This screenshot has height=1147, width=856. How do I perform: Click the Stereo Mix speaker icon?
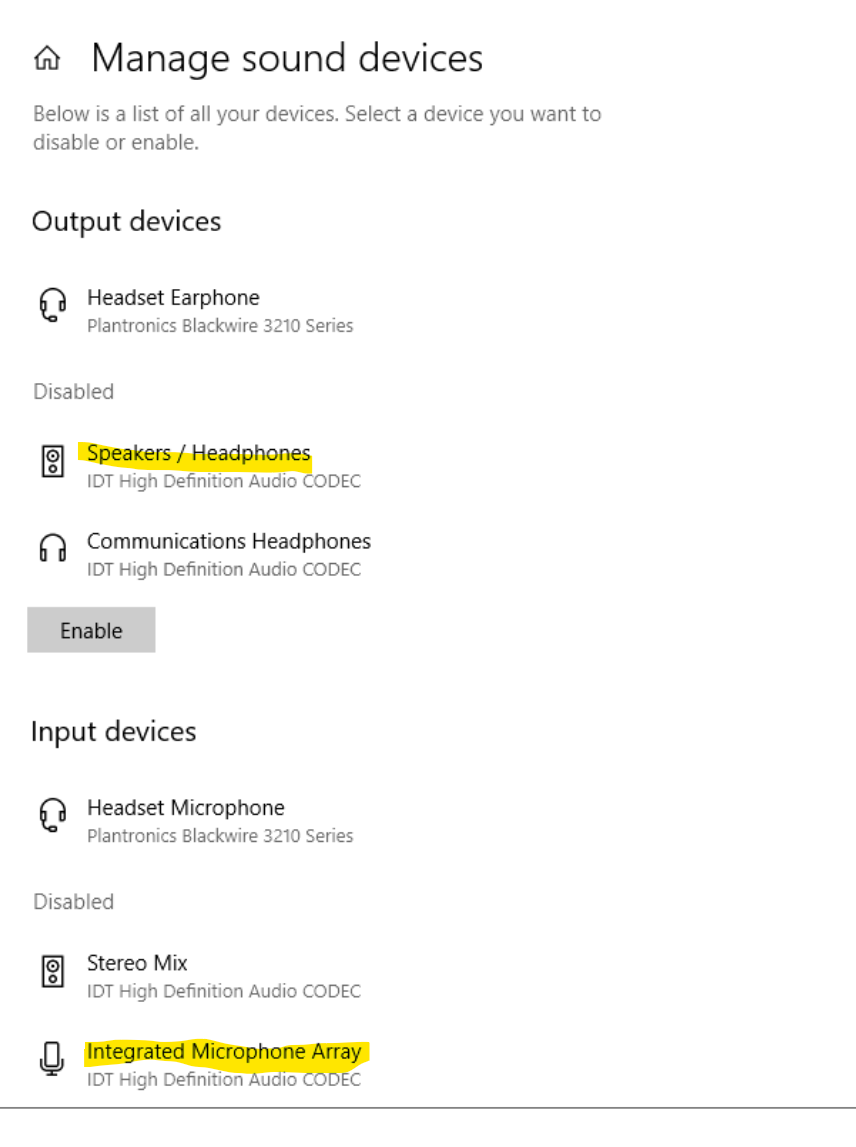tap(53, 971)
